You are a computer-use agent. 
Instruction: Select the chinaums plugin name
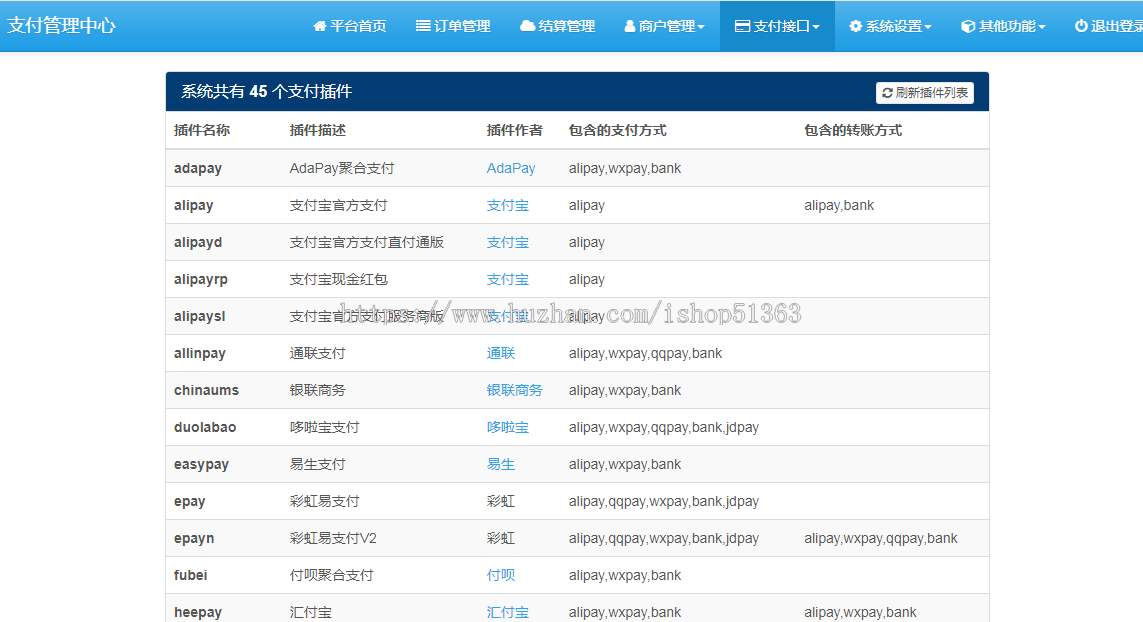(x=206, y=391)
